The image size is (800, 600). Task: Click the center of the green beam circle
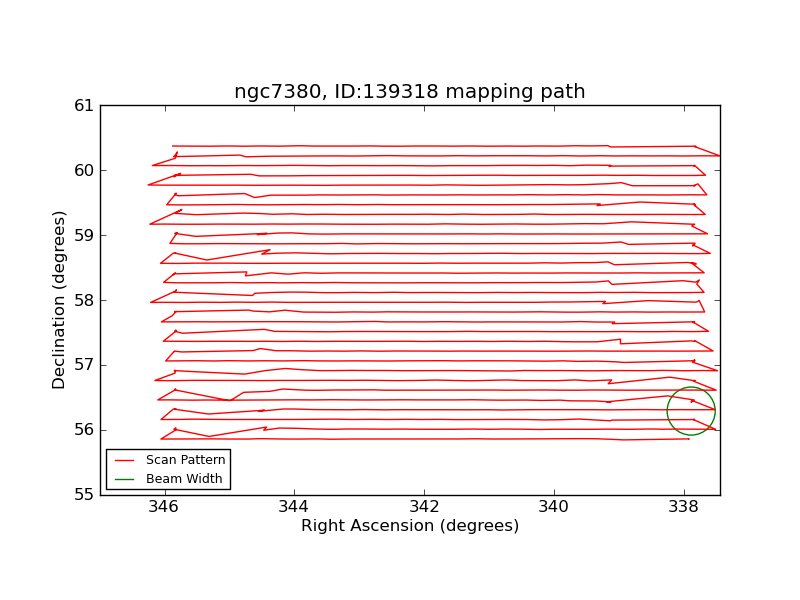[x=691, y=410]
